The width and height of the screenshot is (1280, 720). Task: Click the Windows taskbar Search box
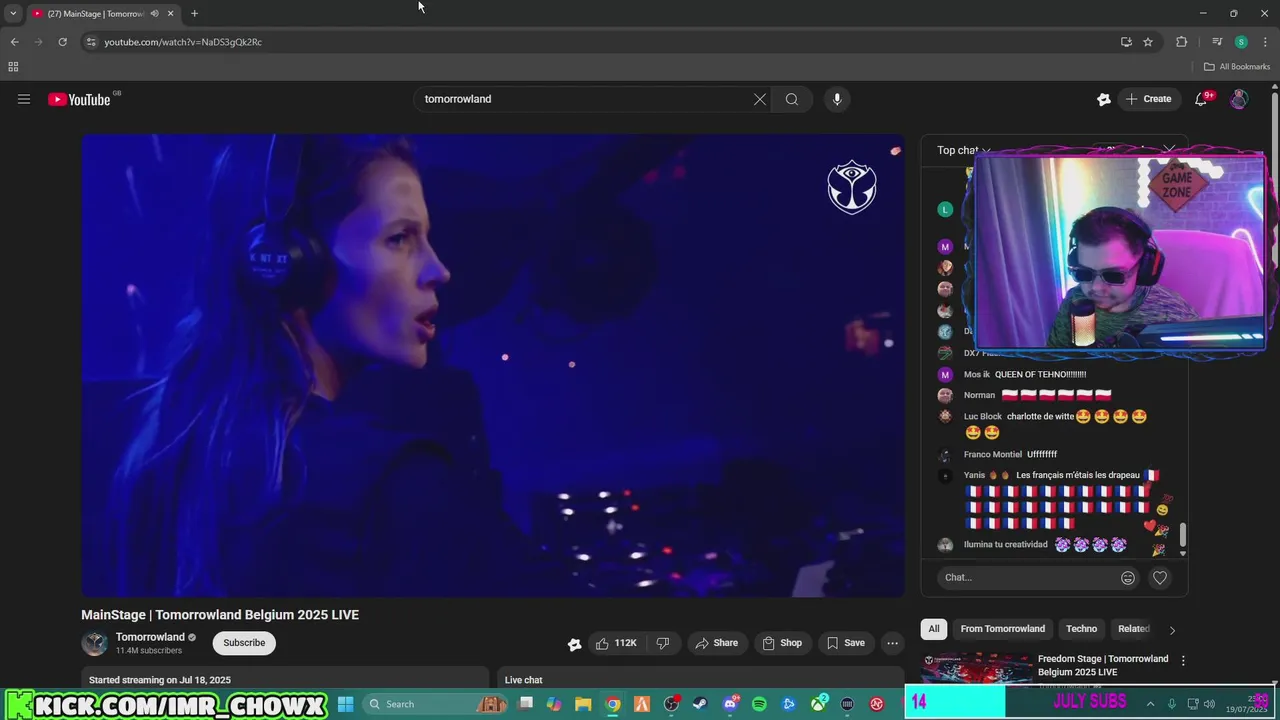point(436,704)
